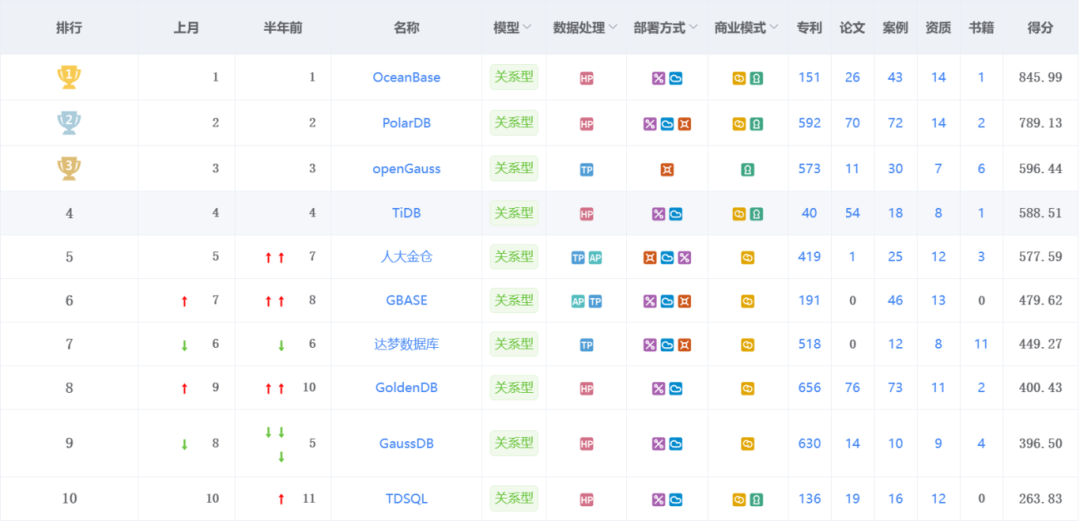This screenshot has height=521, width=1080.
Task: Click the orange deployment icon in the PolarDB row
Action: 684,124
